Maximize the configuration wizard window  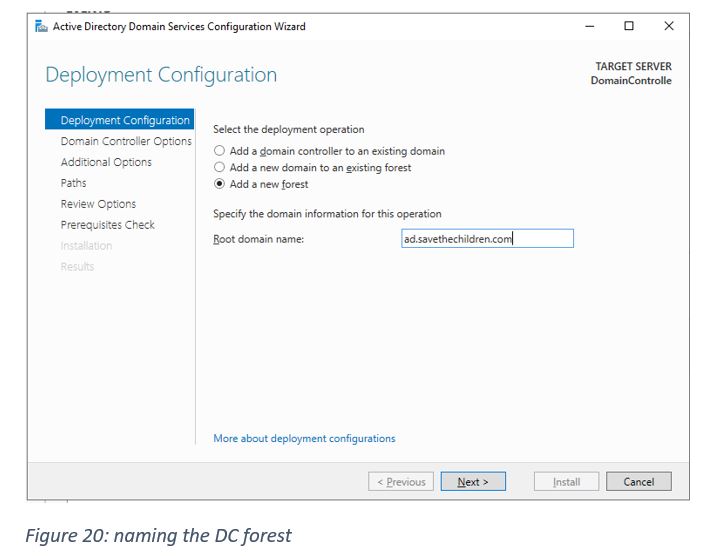pos(629,26)
